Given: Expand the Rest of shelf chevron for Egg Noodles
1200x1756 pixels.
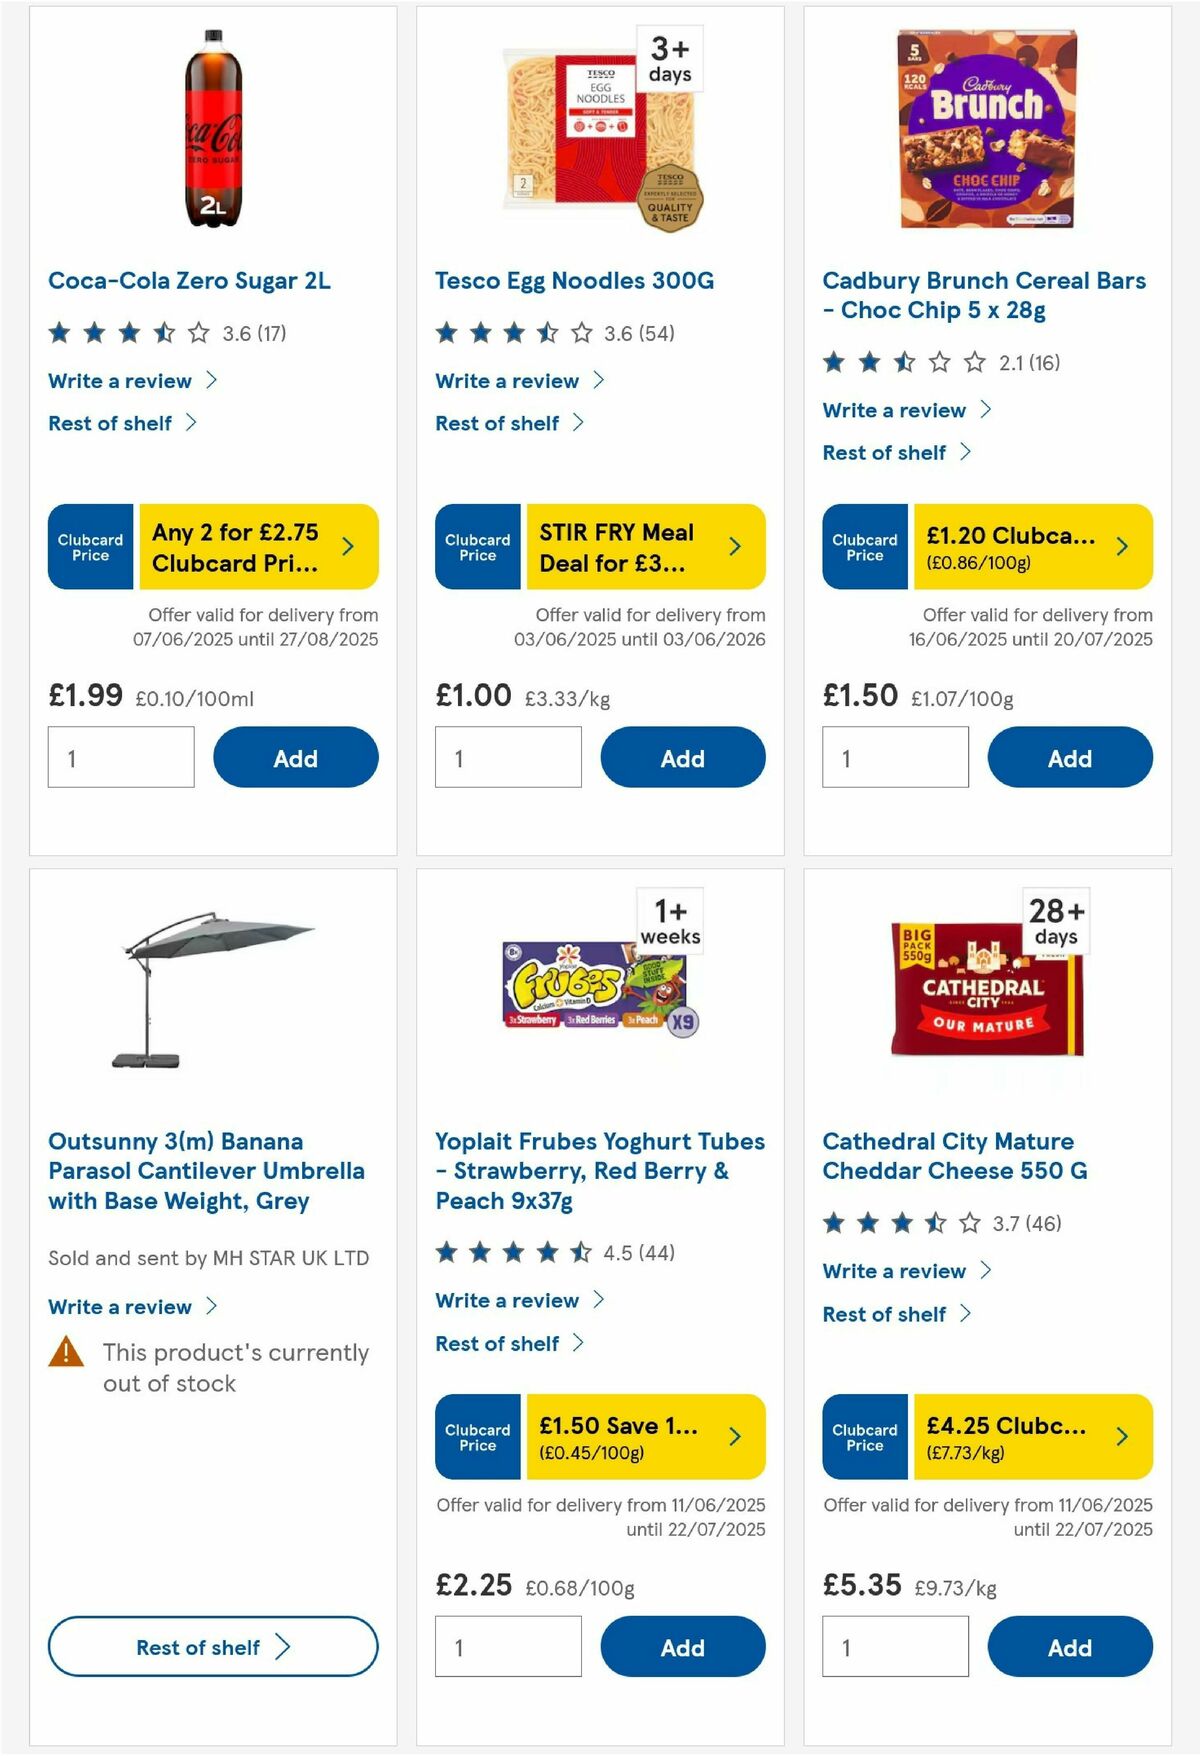Looking at the screenshot, I should point(578,423).
